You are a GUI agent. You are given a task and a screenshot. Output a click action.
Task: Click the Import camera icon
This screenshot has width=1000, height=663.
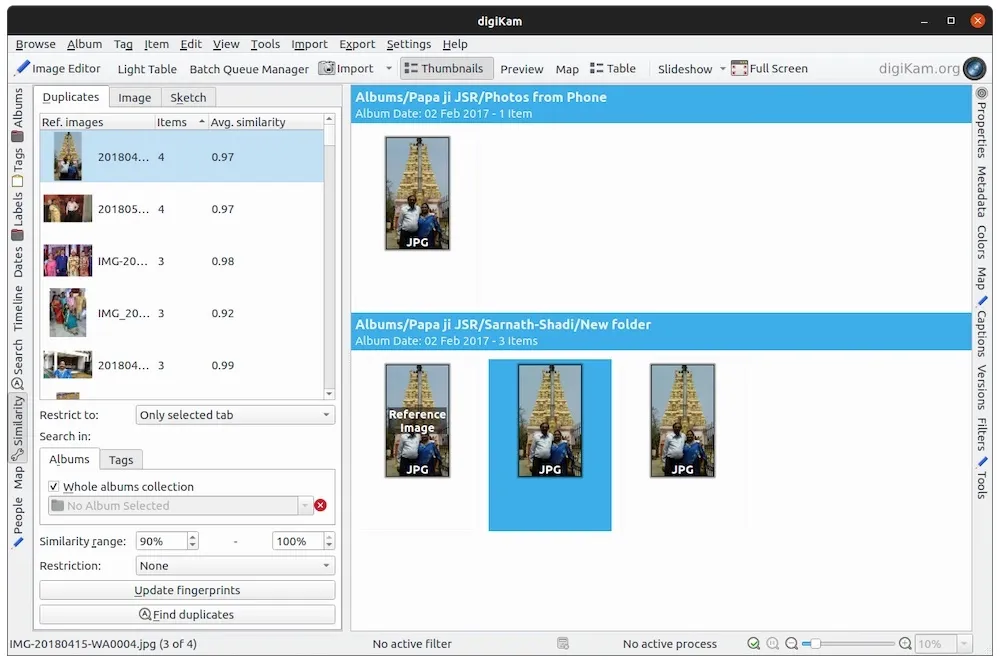[327, 69]
